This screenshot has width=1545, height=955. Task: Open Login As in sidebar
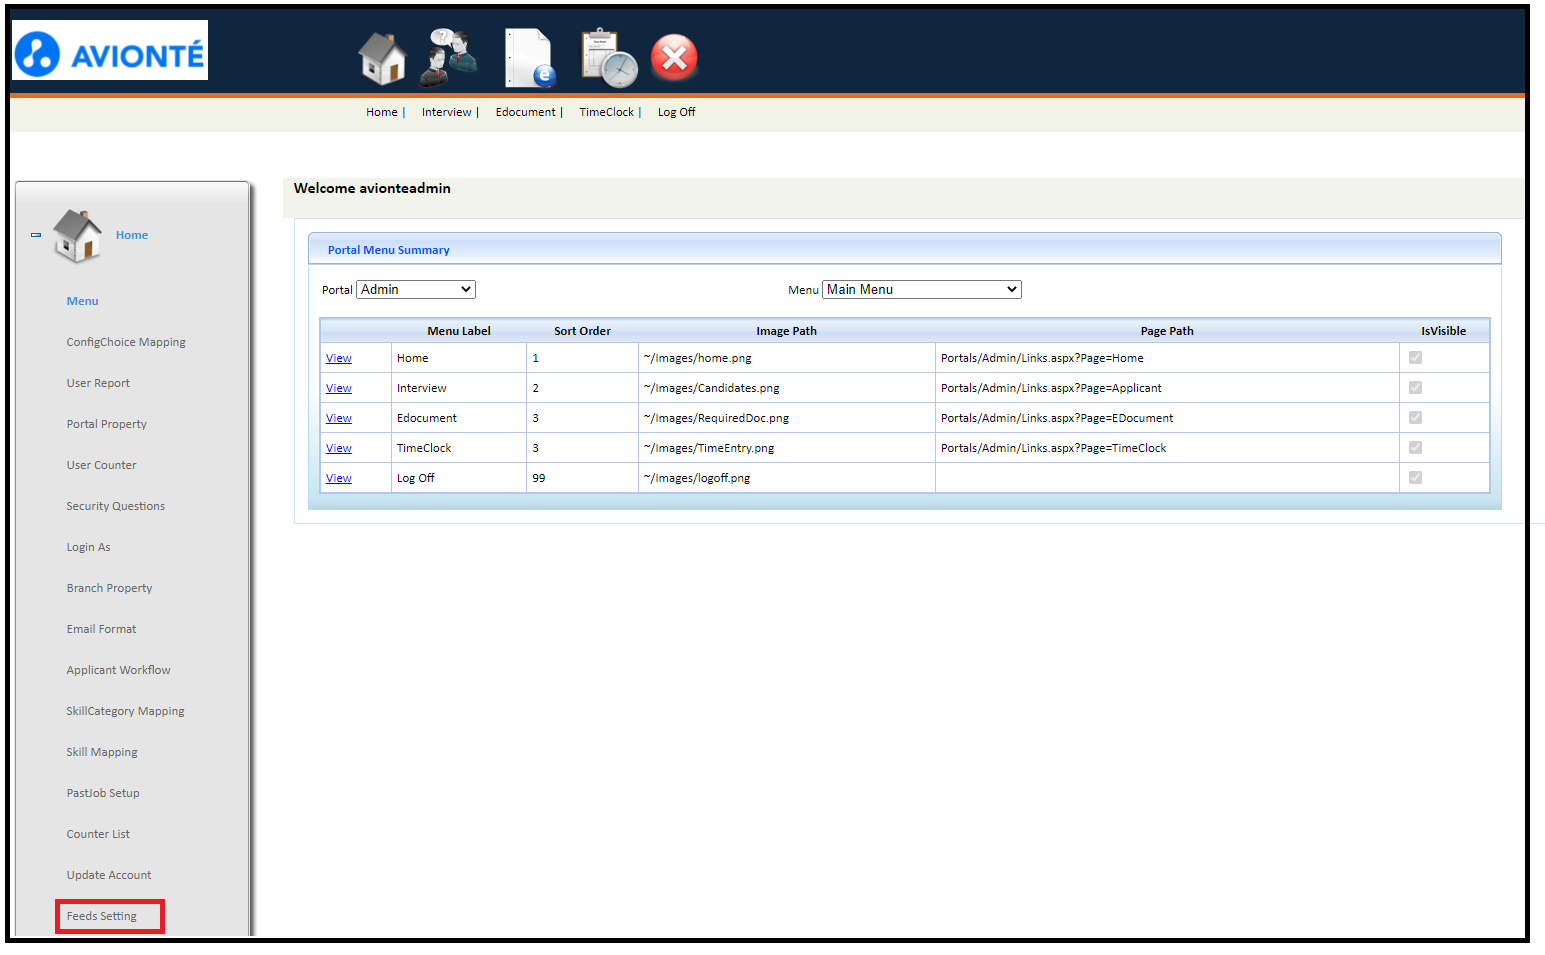89,547
